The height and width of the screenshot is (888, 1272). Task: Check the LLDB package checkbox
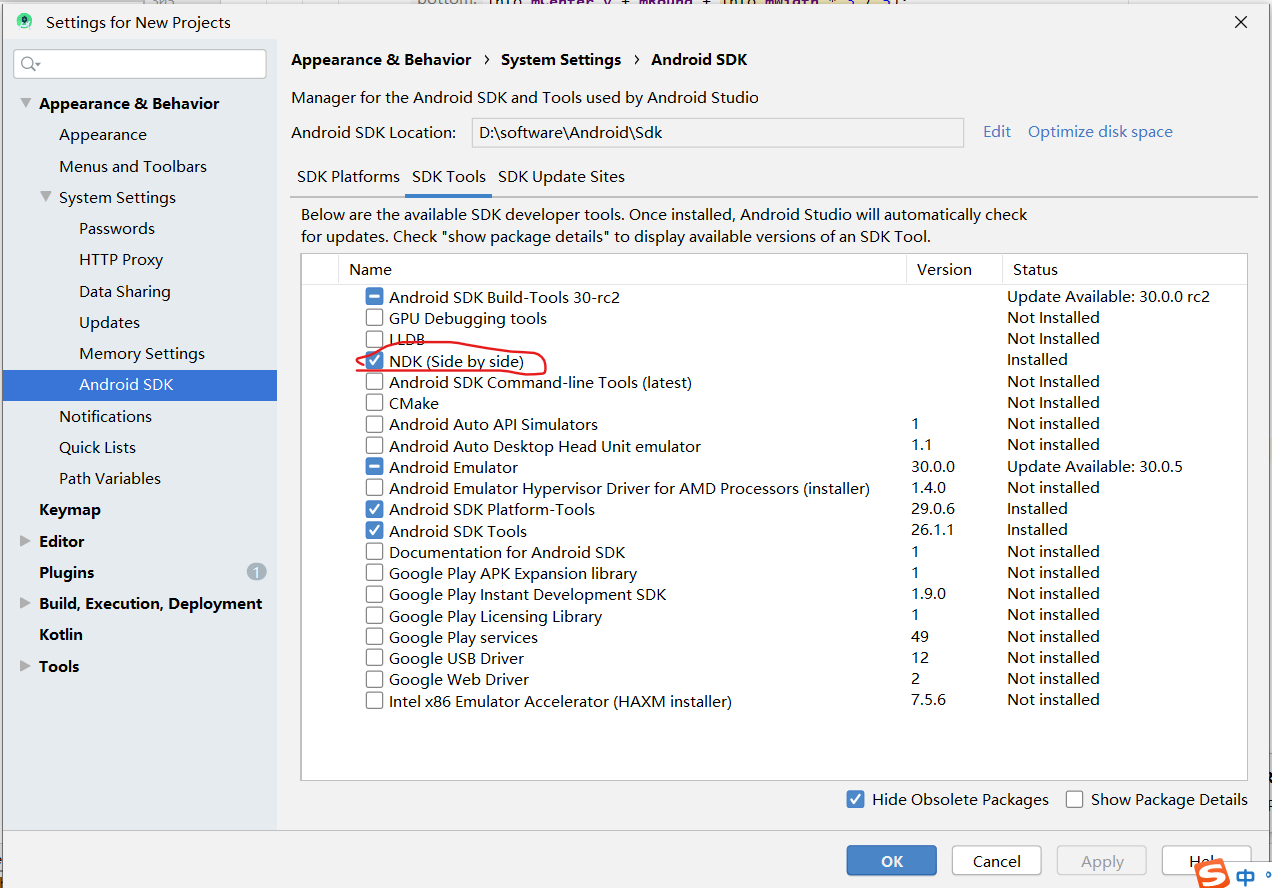pos(374,339)
